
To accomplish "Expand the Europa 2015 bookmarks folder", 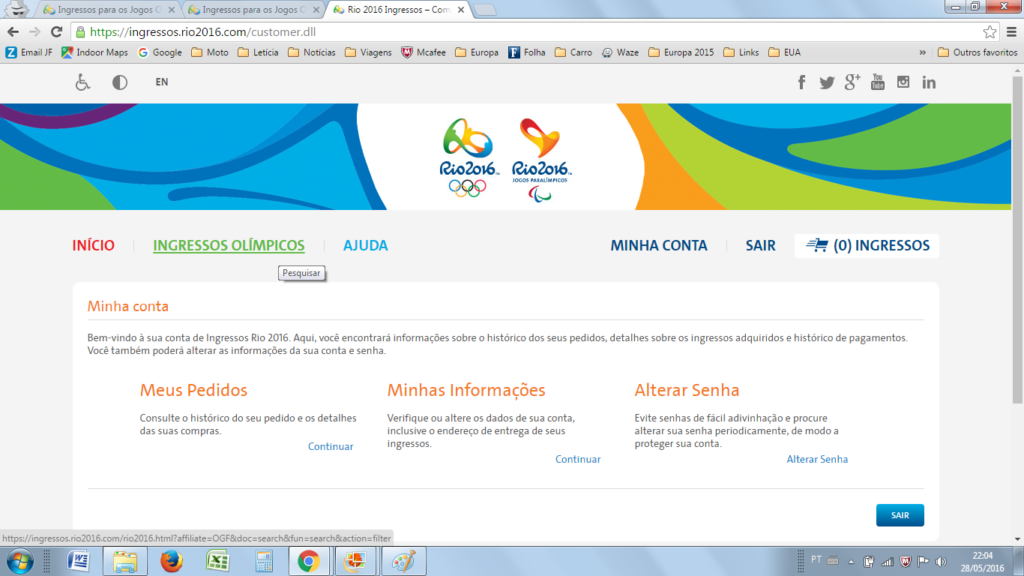I will (681, 52).
